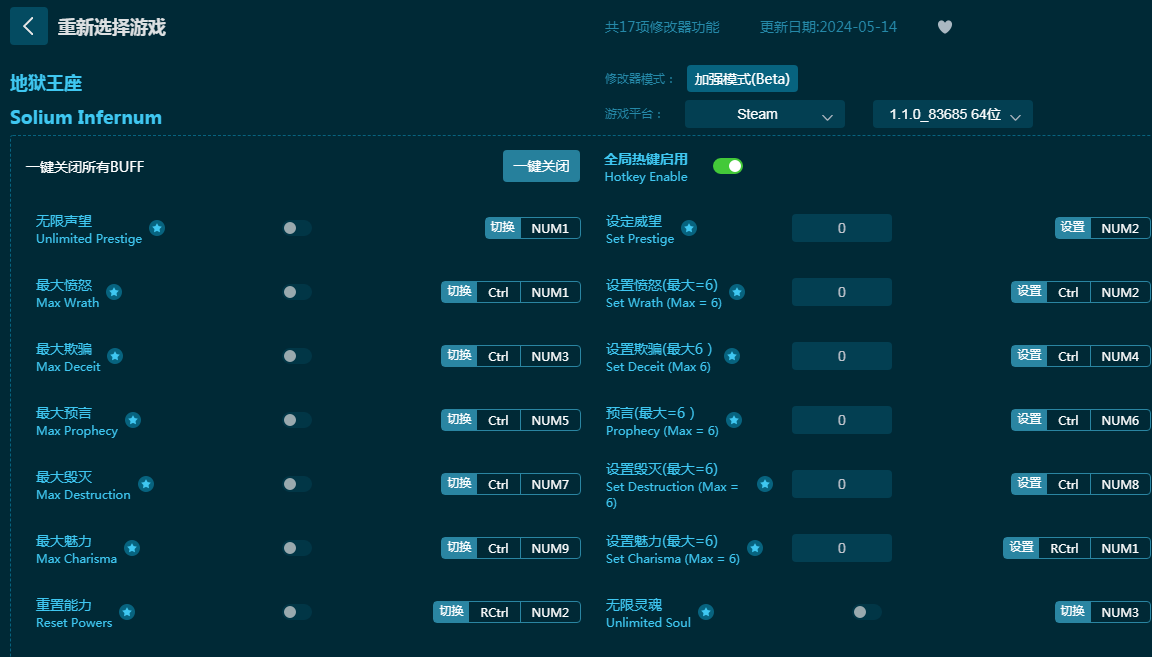This screenshot has height=657, width=1152.
Task: Click star icon next to Max Charisma
Action: point(132,548)
